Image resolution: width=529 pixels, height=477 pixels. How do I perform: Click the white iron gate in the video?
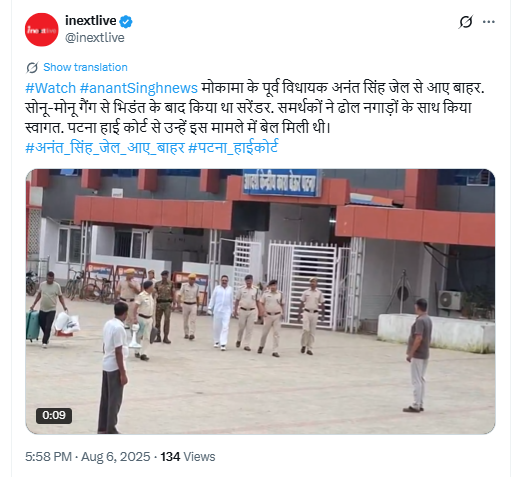click(302, 285)
